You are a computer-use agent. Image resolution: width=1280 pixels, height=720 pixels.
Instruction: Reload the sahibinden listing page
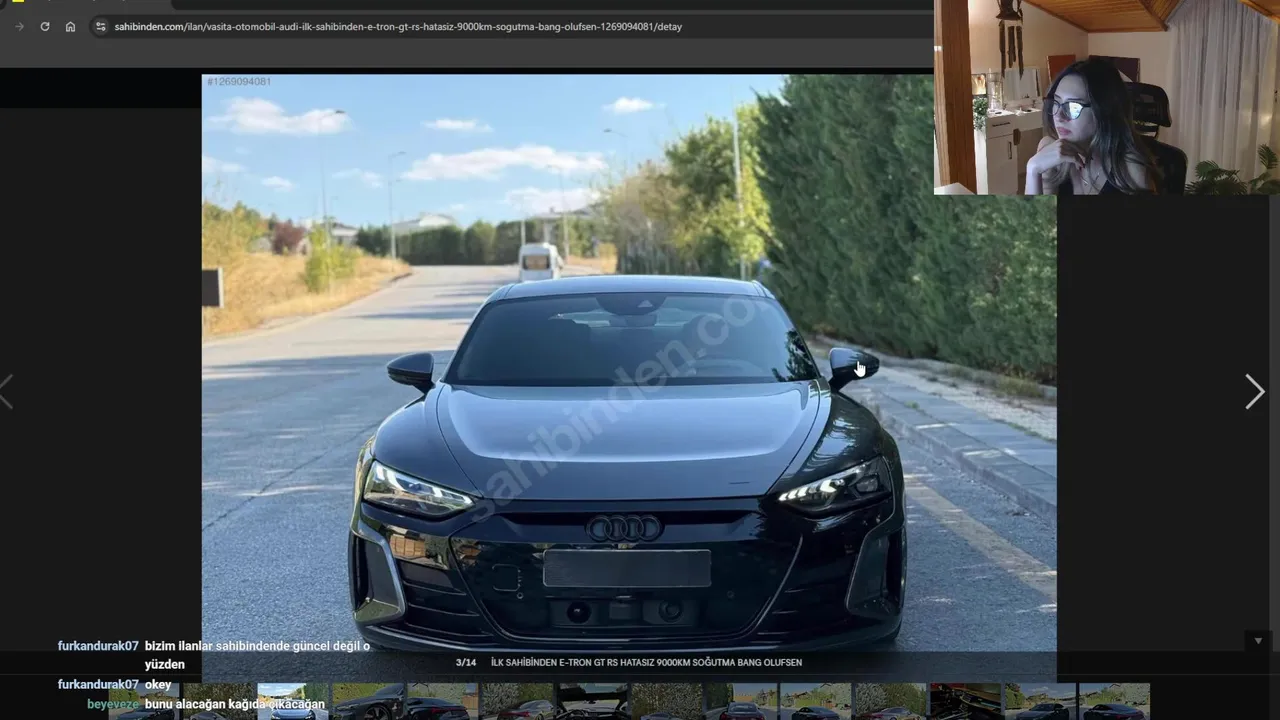(45, 26)
